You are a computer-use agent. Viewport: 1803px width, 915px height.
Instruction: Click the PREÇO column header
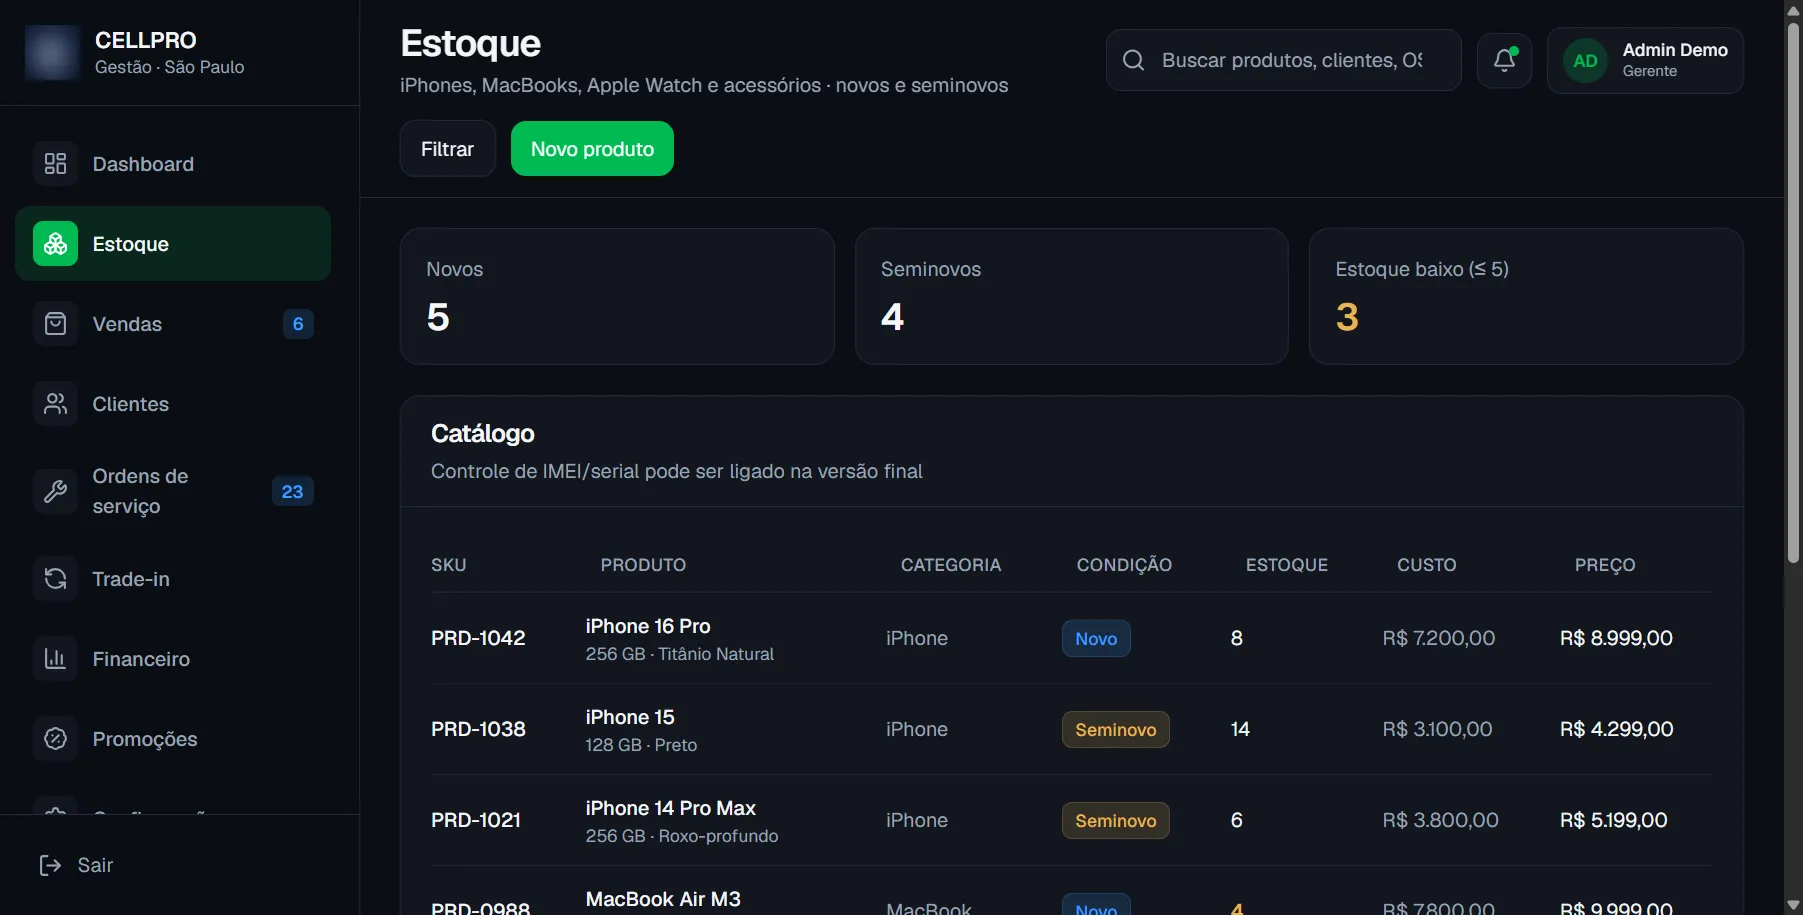(x=1605, y=565)
